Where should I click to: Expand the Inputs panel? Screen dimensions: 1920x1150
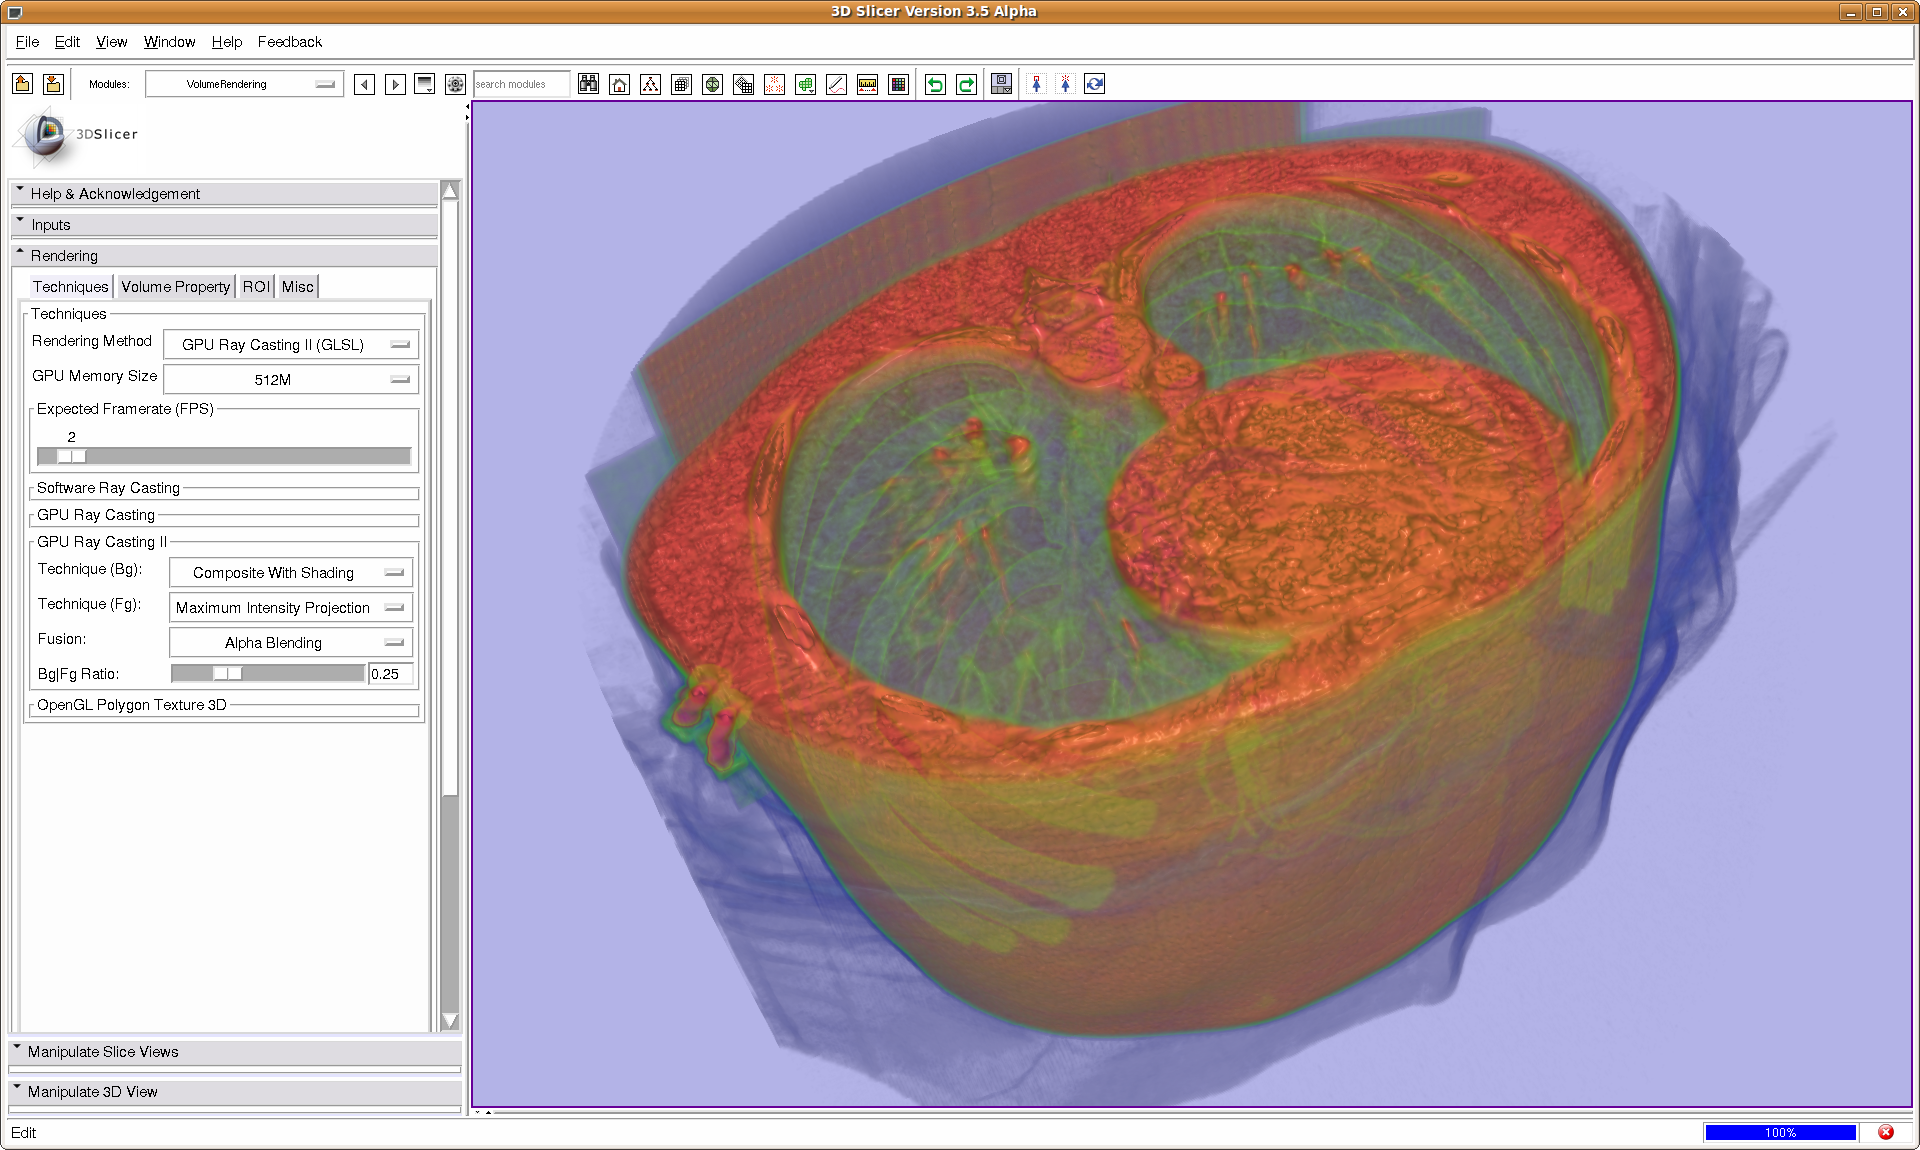50,225
